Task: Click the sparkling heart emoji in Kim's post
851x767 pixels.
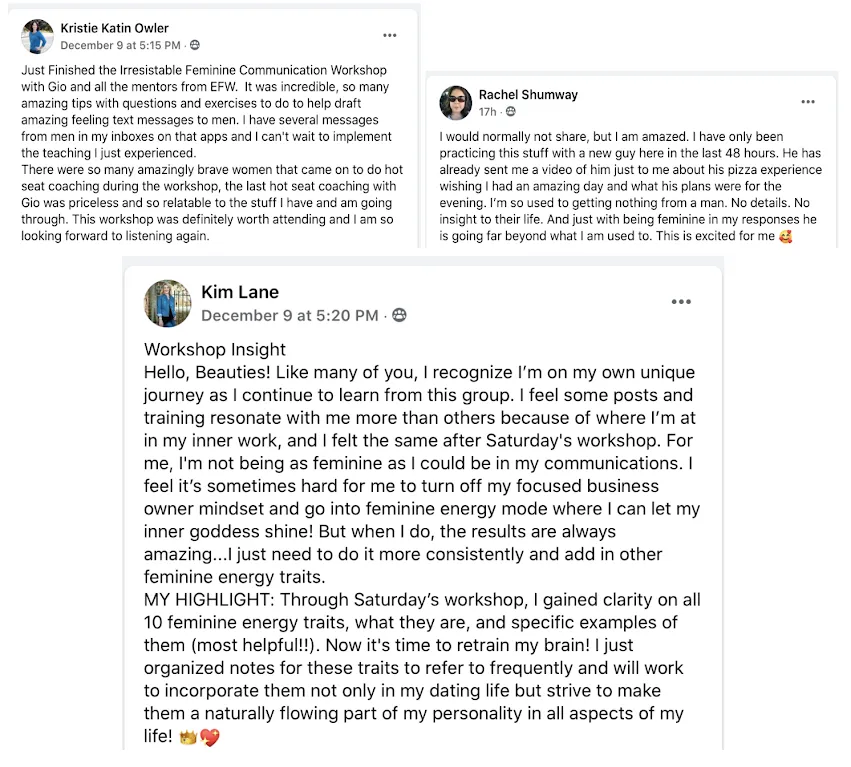Action: tap(209, 737)
